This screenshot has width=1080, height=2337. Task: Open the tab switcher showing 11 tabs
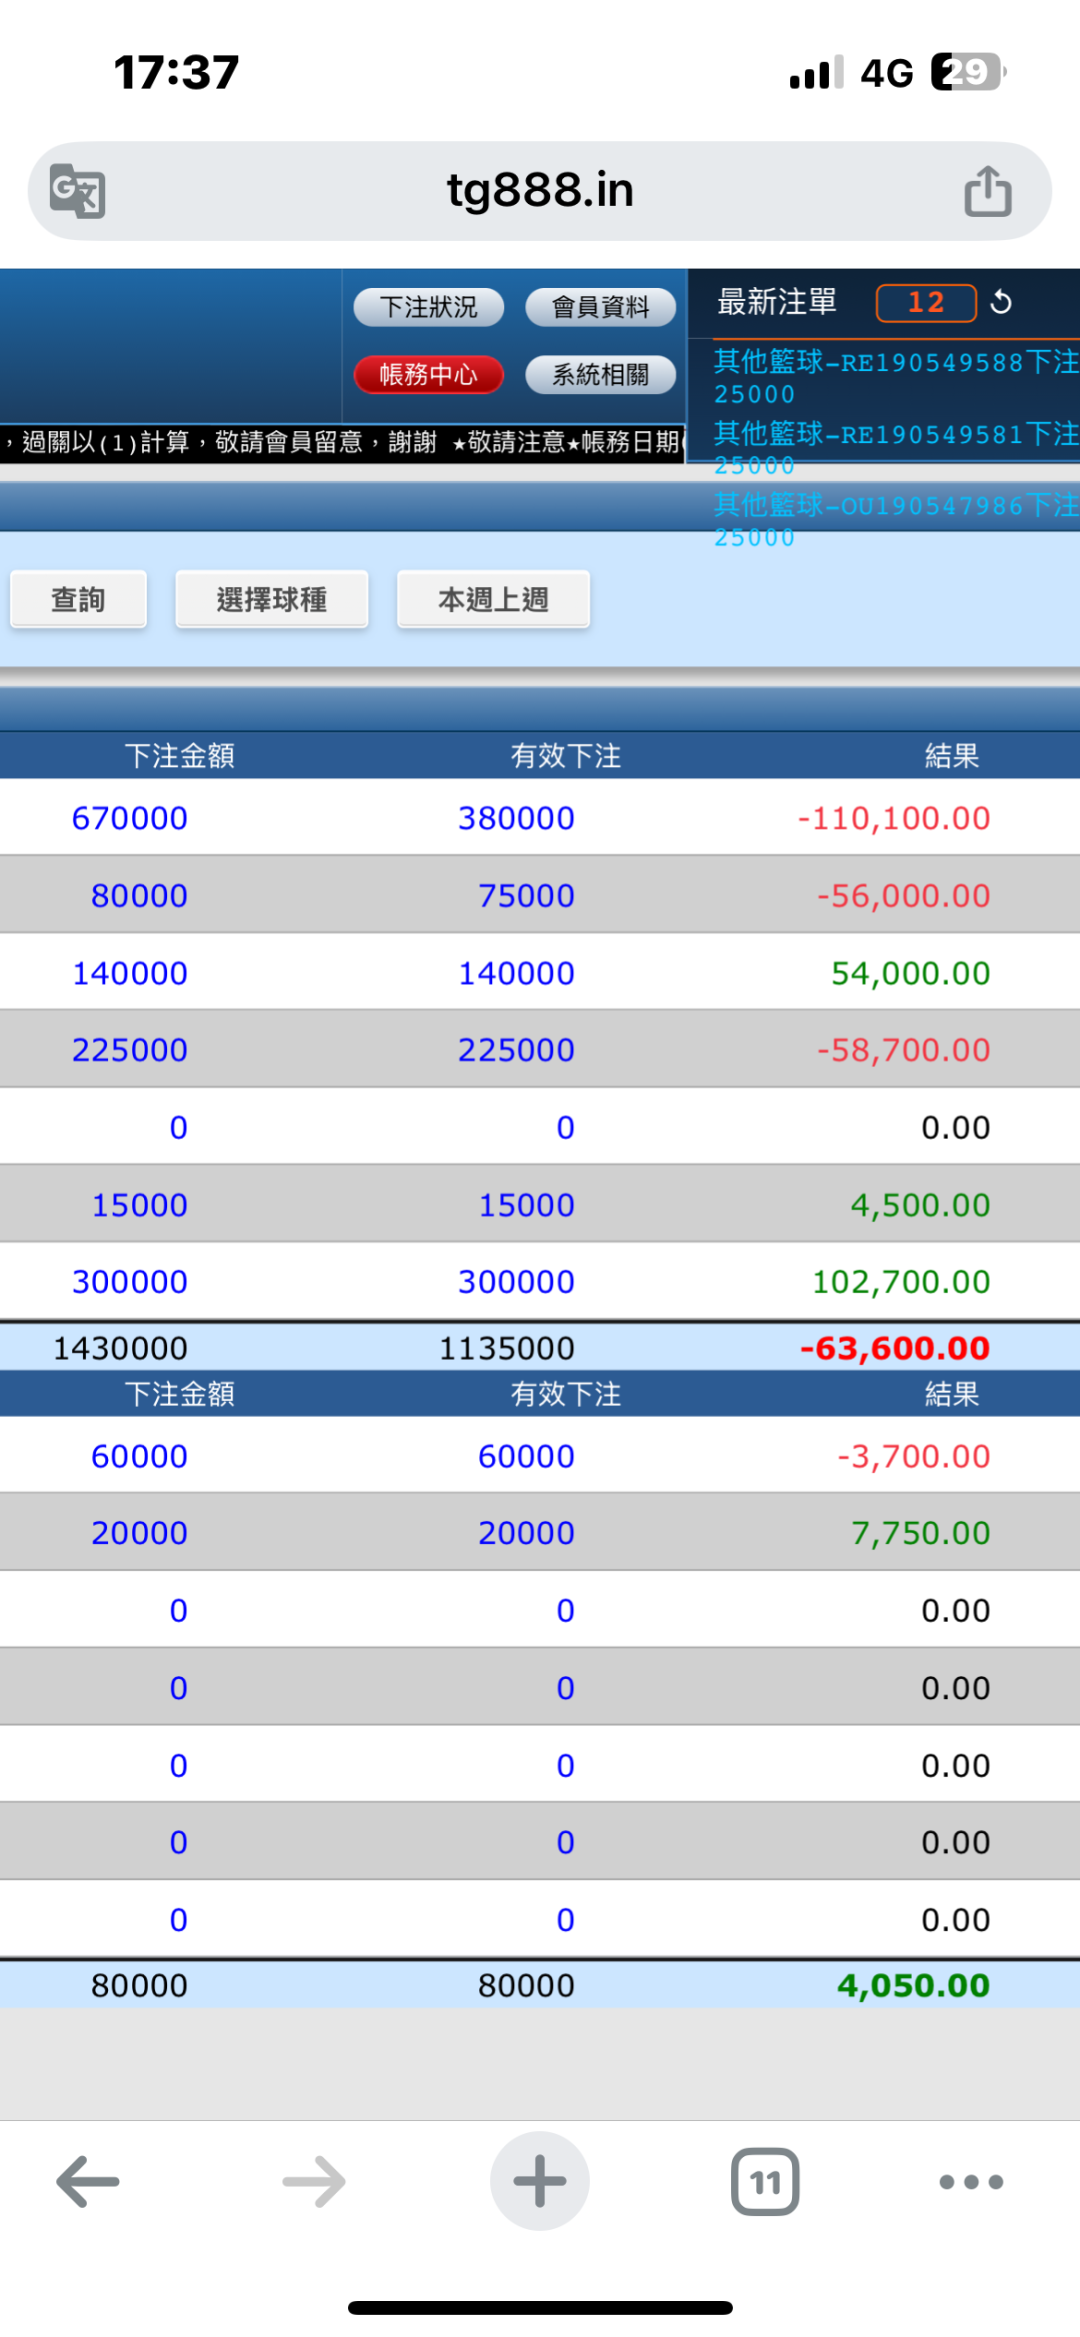765,2181
